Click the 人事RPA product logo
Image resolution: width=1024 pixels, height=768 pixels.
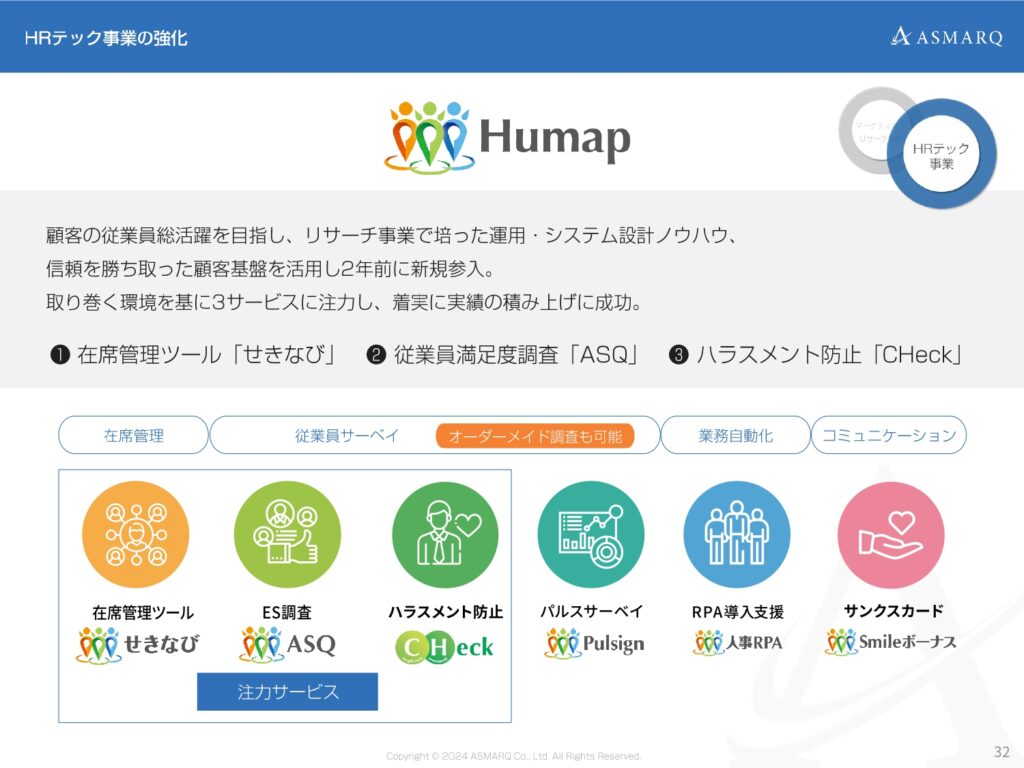tap(737, 643)
